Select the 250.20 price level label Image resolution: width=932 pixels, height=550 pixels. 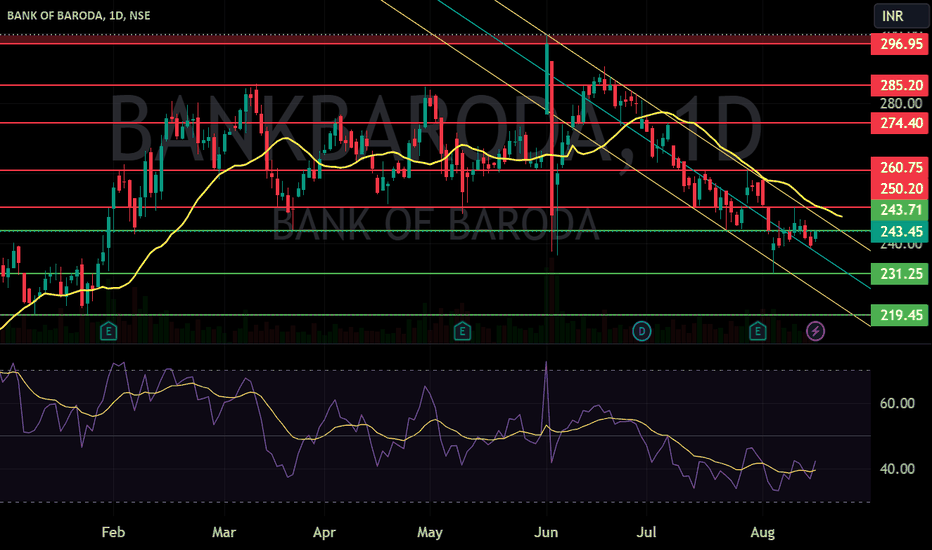pos(900,189)
